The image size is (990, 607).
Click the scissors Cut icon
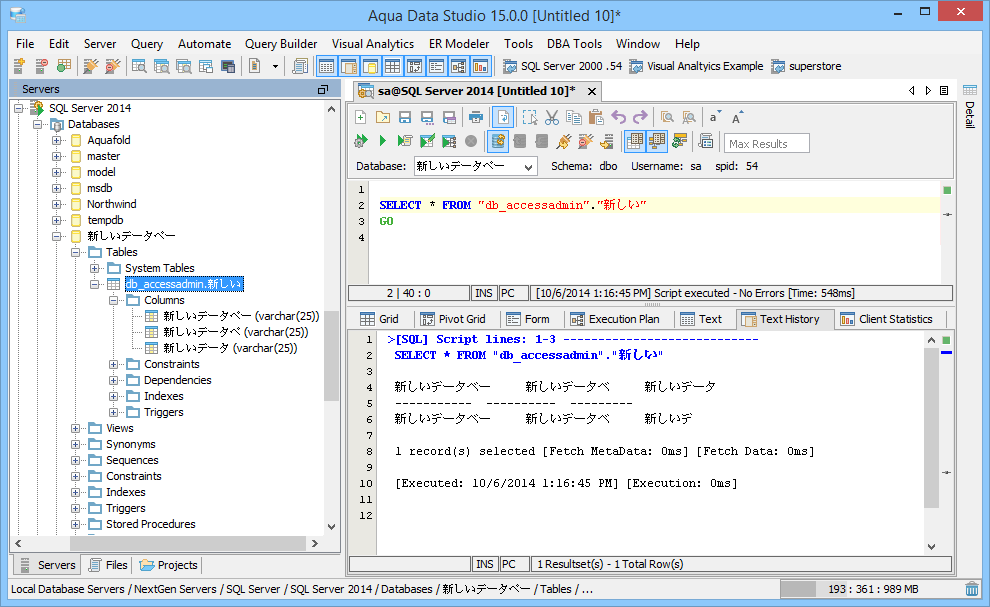click(551, 117)
